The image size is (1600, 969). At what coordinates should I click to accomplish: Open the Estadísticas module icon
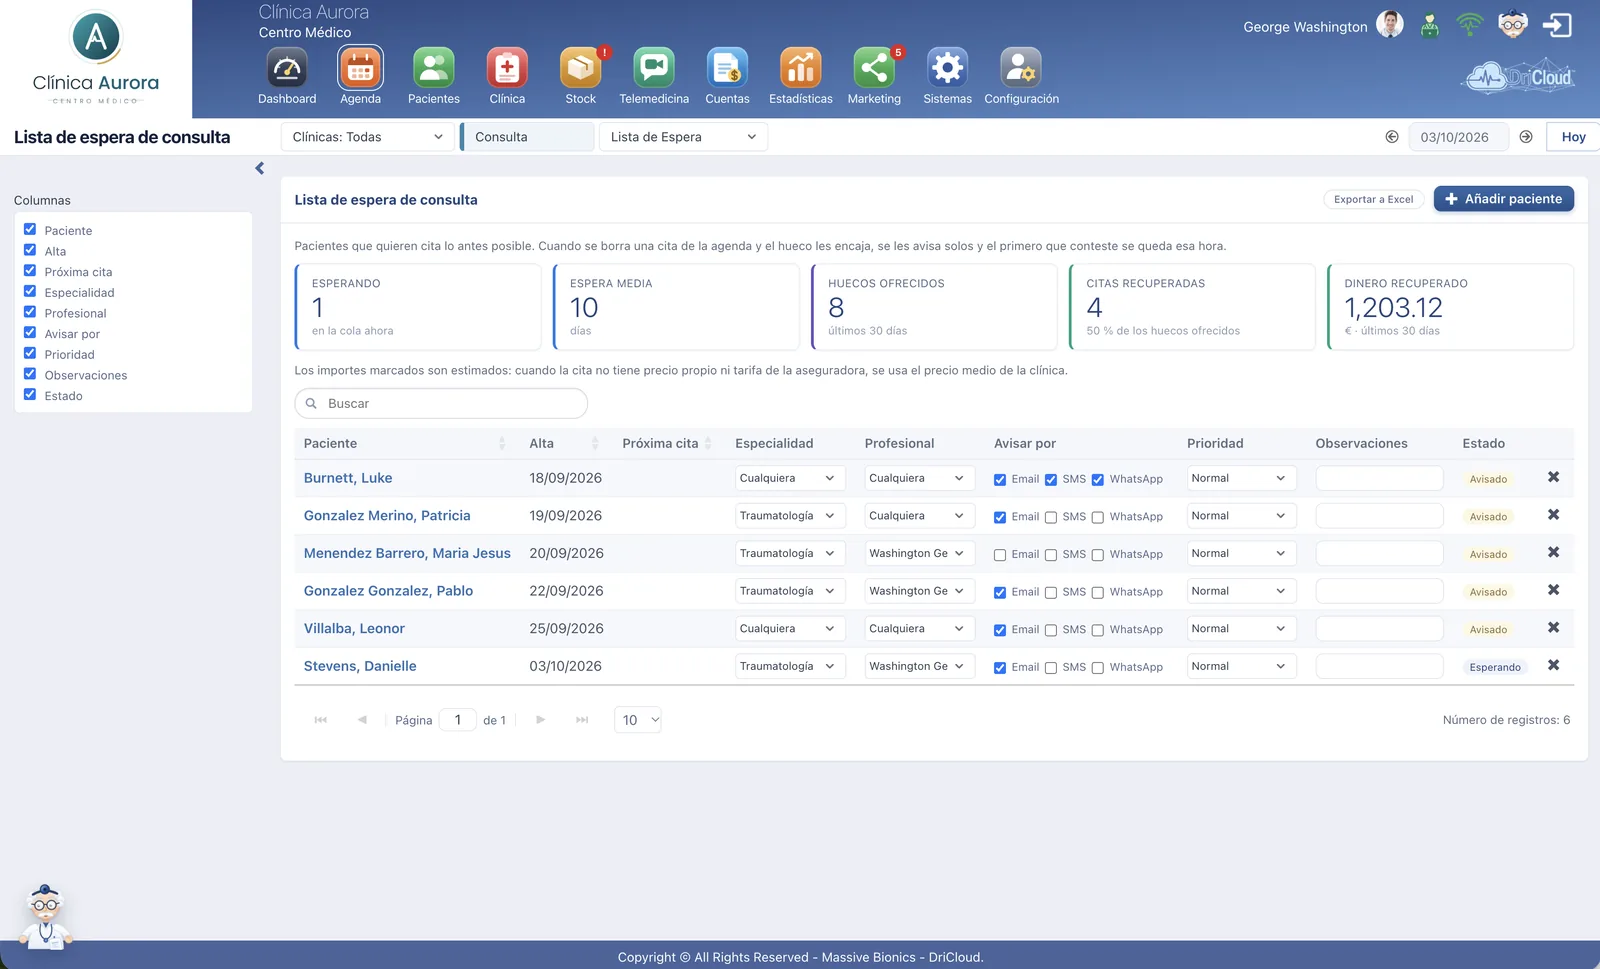click(x=801, y=68)
